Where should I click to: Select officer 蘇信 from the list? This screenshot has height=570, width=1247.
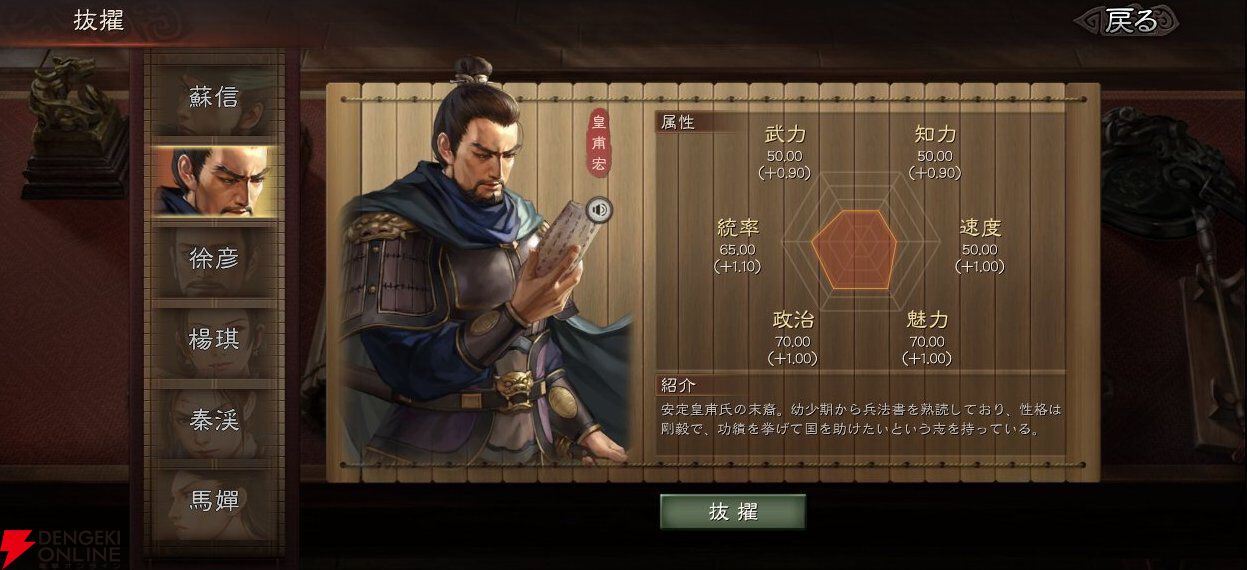tap(214, 98)
